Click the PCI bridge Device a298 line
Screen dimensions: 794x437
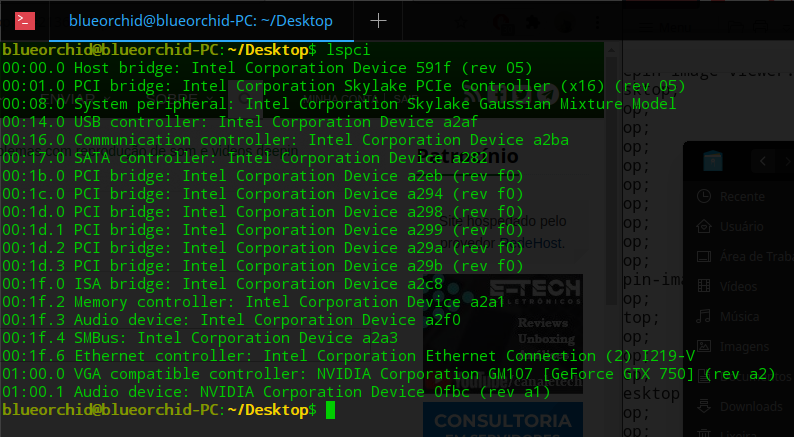pyautogui.click(x=262, y=212)
